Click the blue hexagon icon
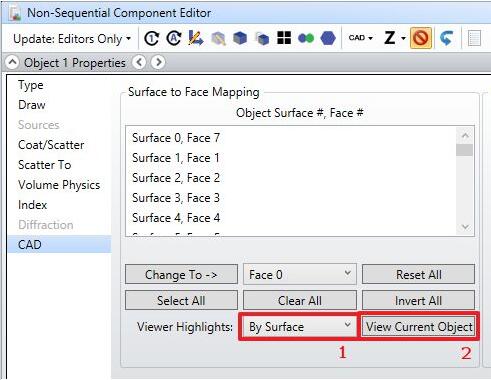This screenshot has height=380, width=491. [328, 38]
